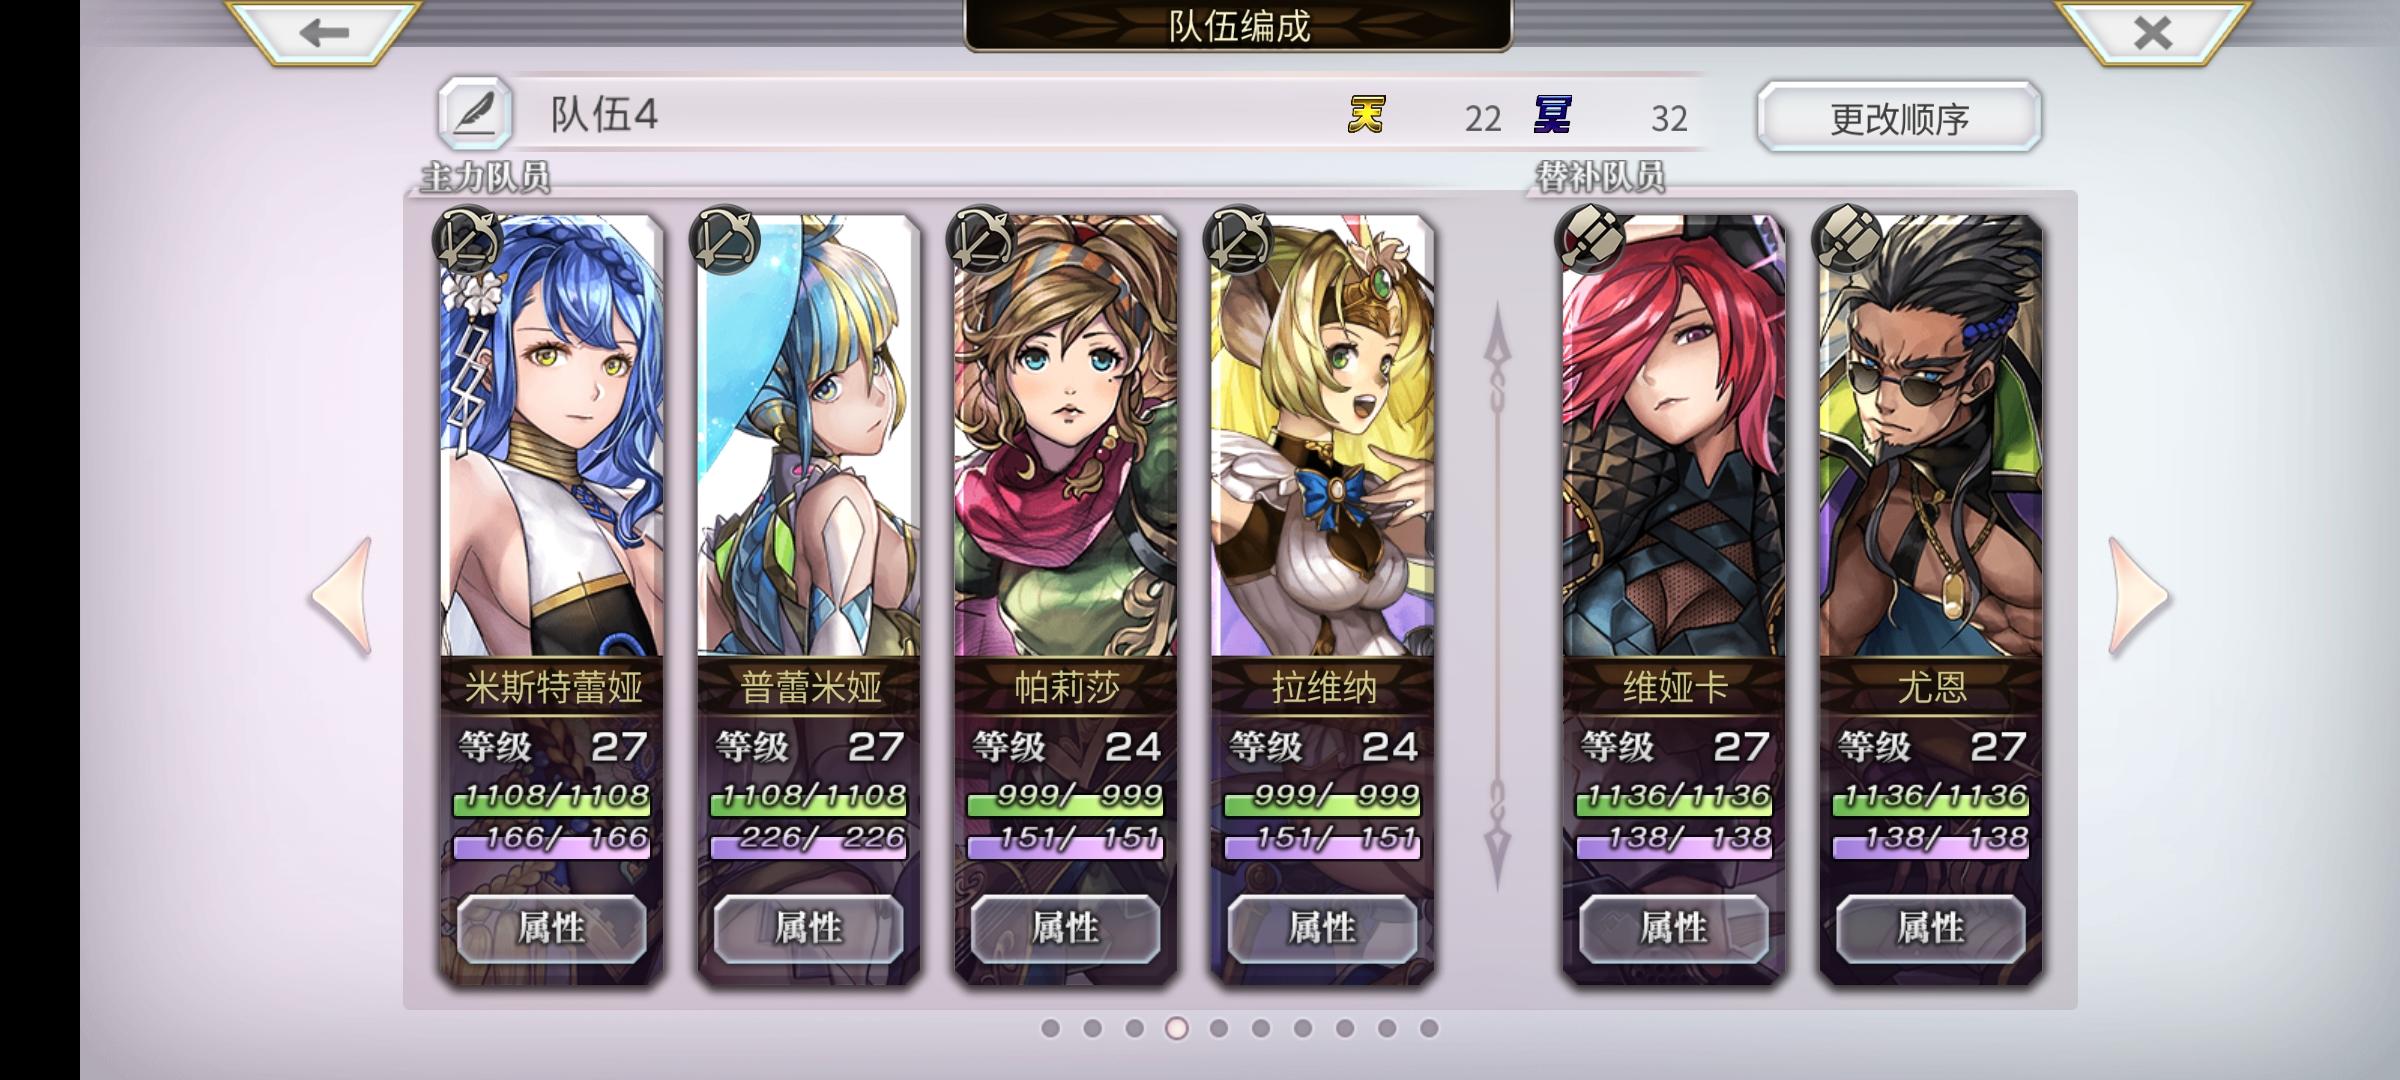Tap the hammer class icon on 尤恩
This screenshot has height=1080, width=2400.
1847,240
